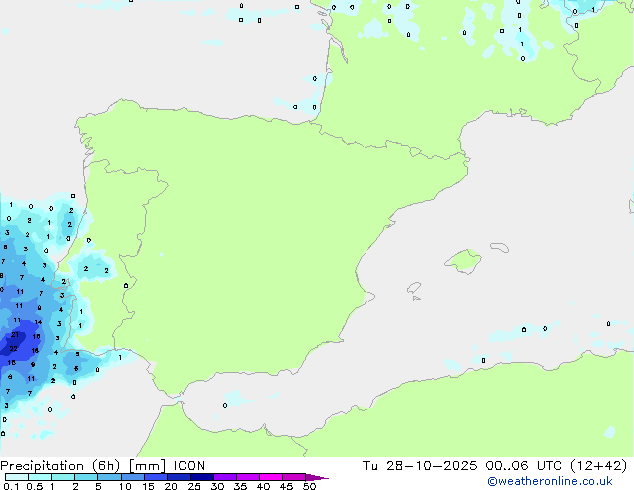This screenshot has height=490, width=634.
Task: Click the 40–45 mm magenta legend swatch
Action: click(x=271, y=477)
